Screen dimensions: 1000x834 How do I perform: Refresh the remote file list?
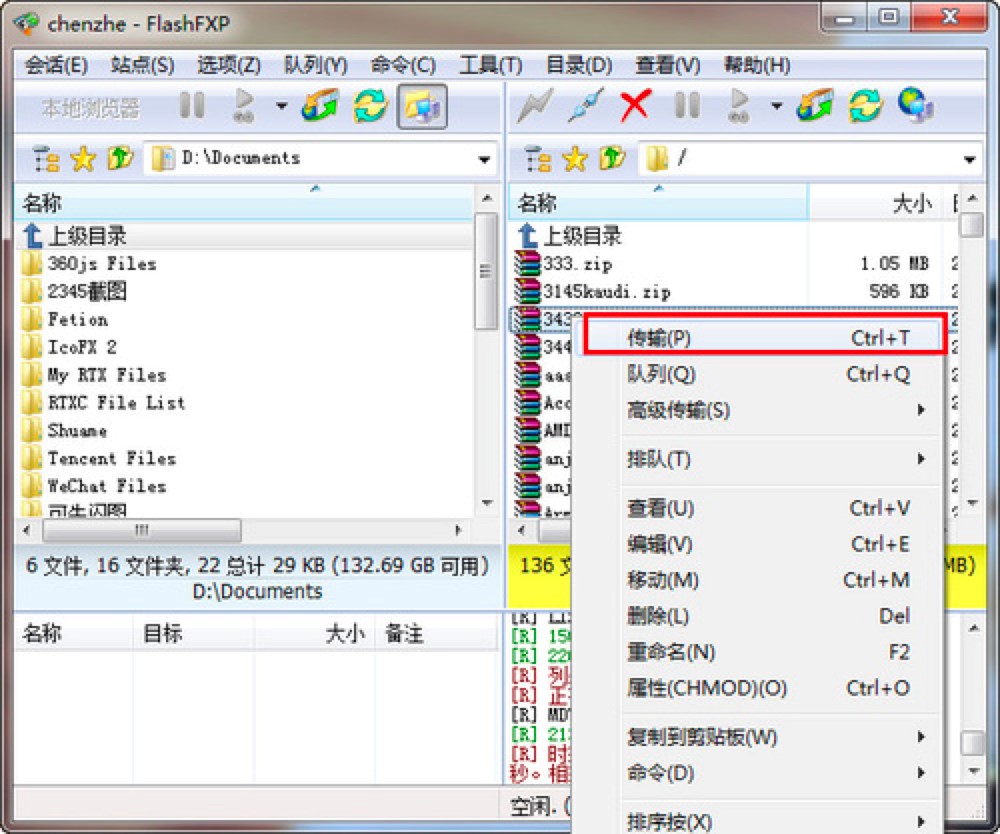[865, 105]
